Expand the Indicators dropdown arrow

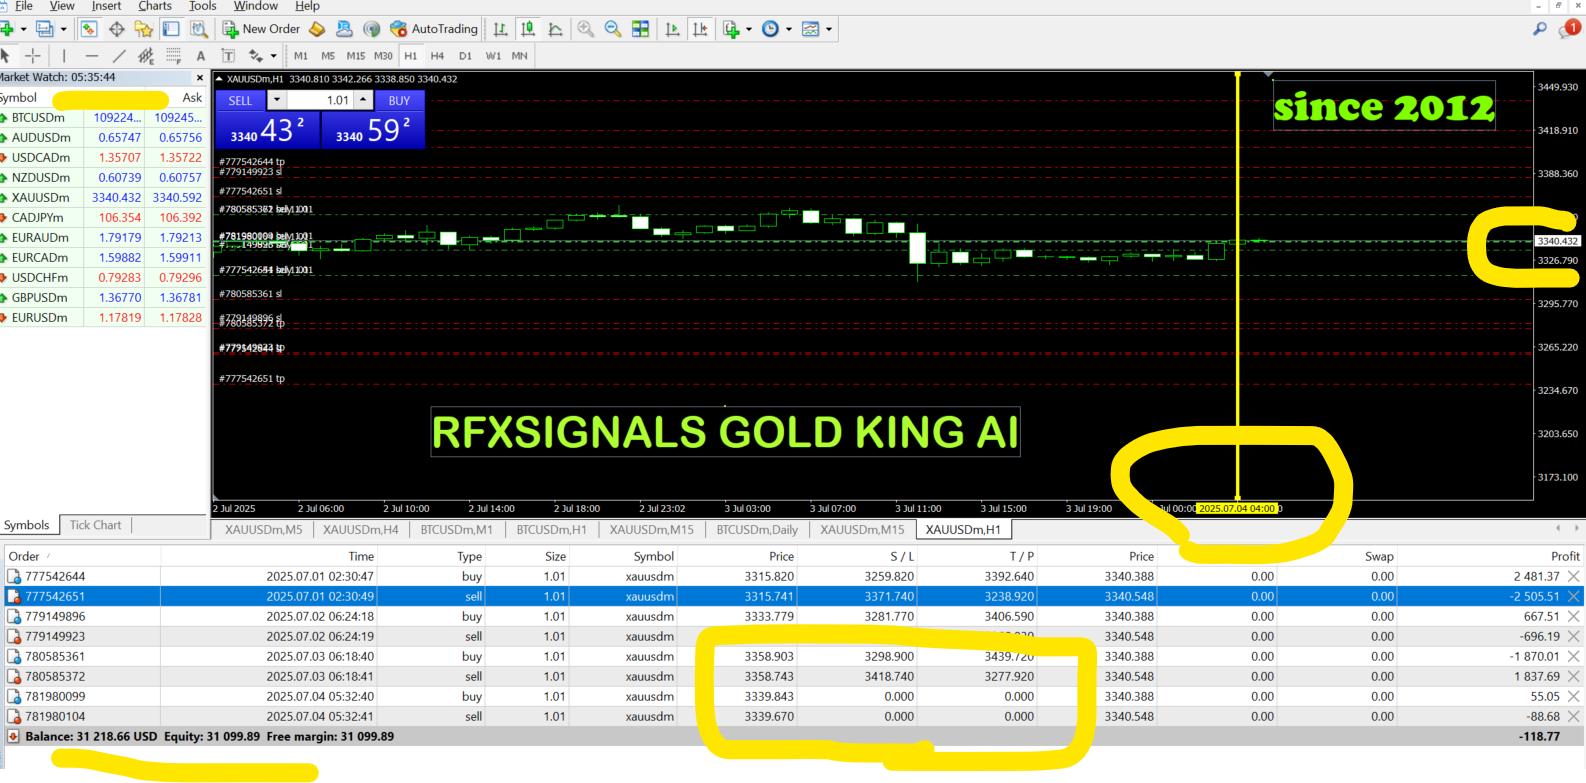coord(749,29)
